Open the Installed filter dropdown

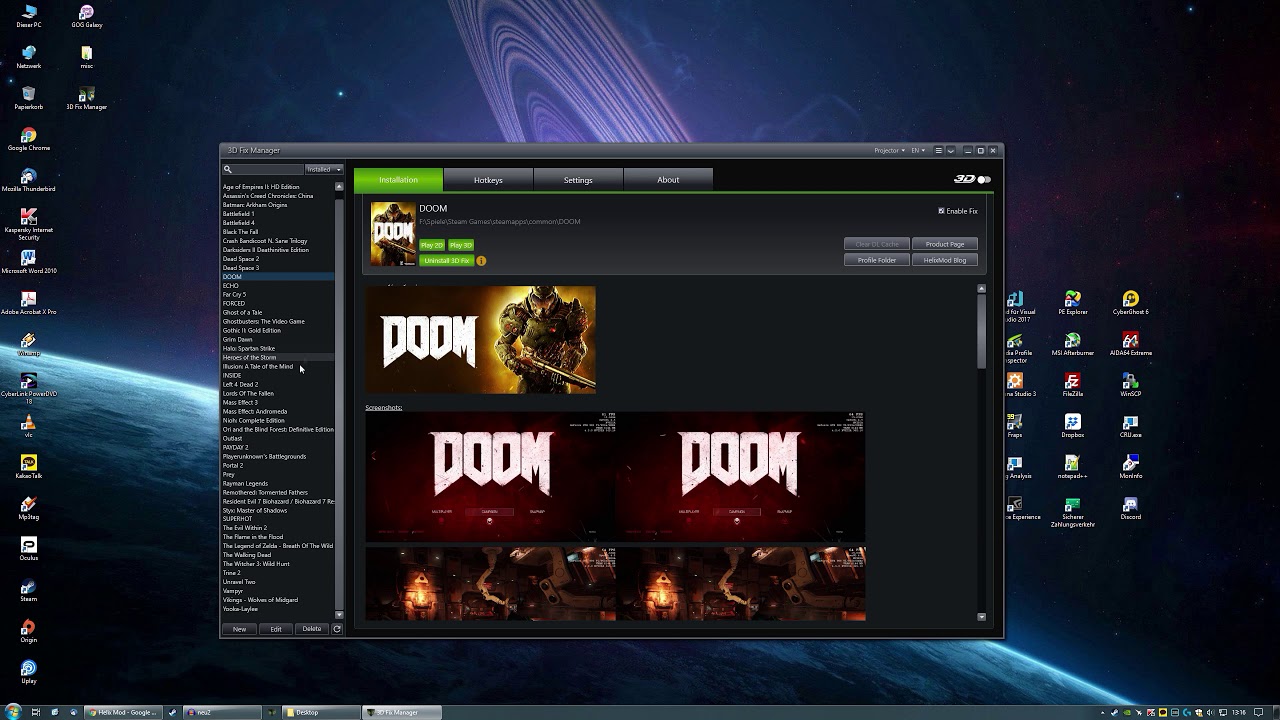click(x=324, y=169)
